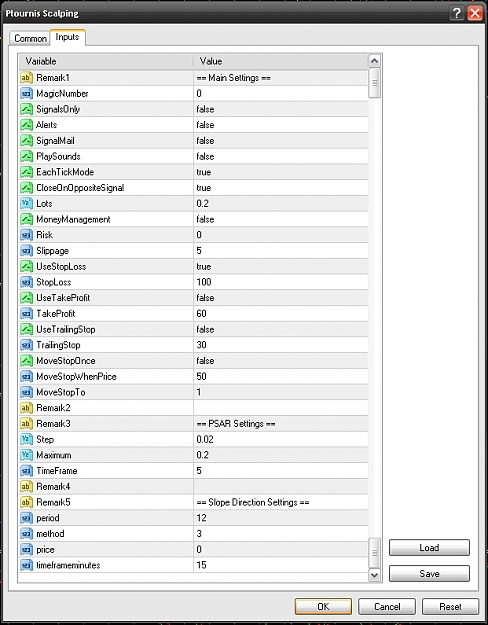Click the integer icon beside MagicNumber
Screen dimensions: 488x625
point(26,93)
